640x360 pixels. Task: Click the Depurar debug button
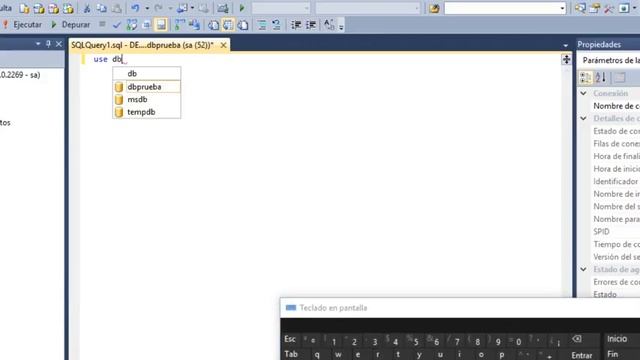tap(71, 25)
